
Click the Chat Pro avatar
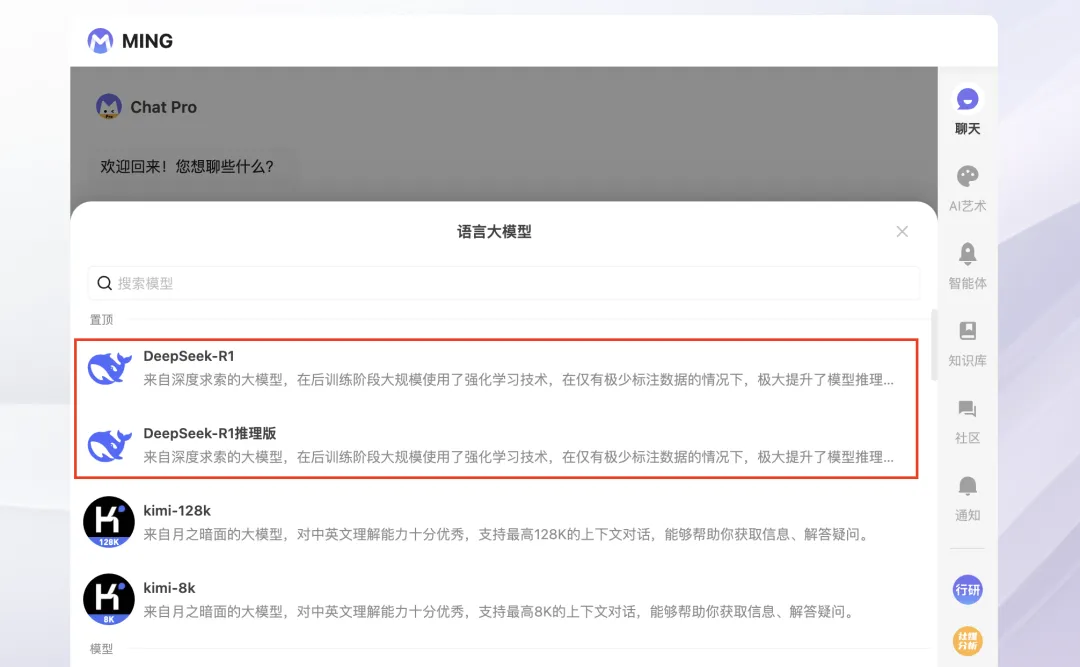point(108,107)
